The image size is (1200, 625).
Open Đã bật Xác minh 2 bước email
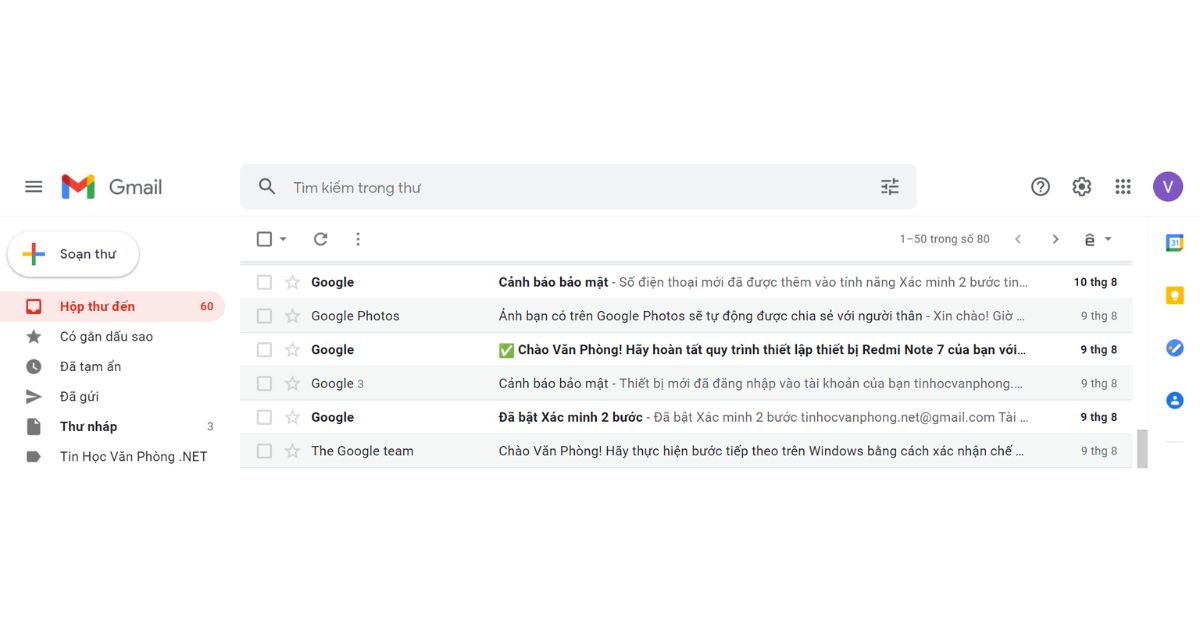pos(686,417)
